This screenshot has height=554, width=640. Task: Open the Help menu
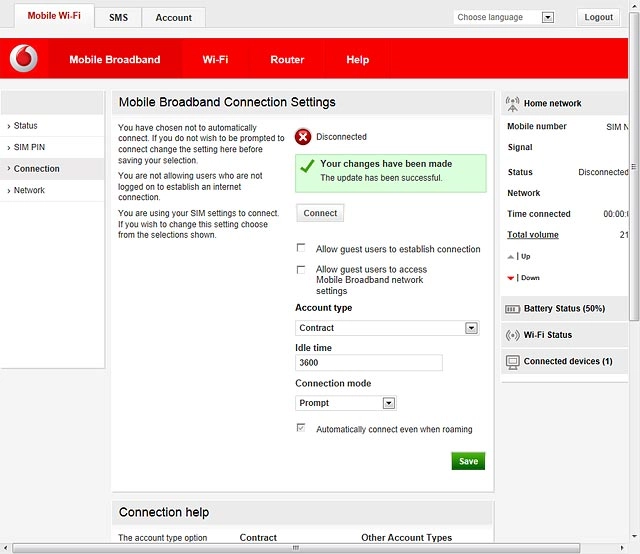[x=358, y=60]
